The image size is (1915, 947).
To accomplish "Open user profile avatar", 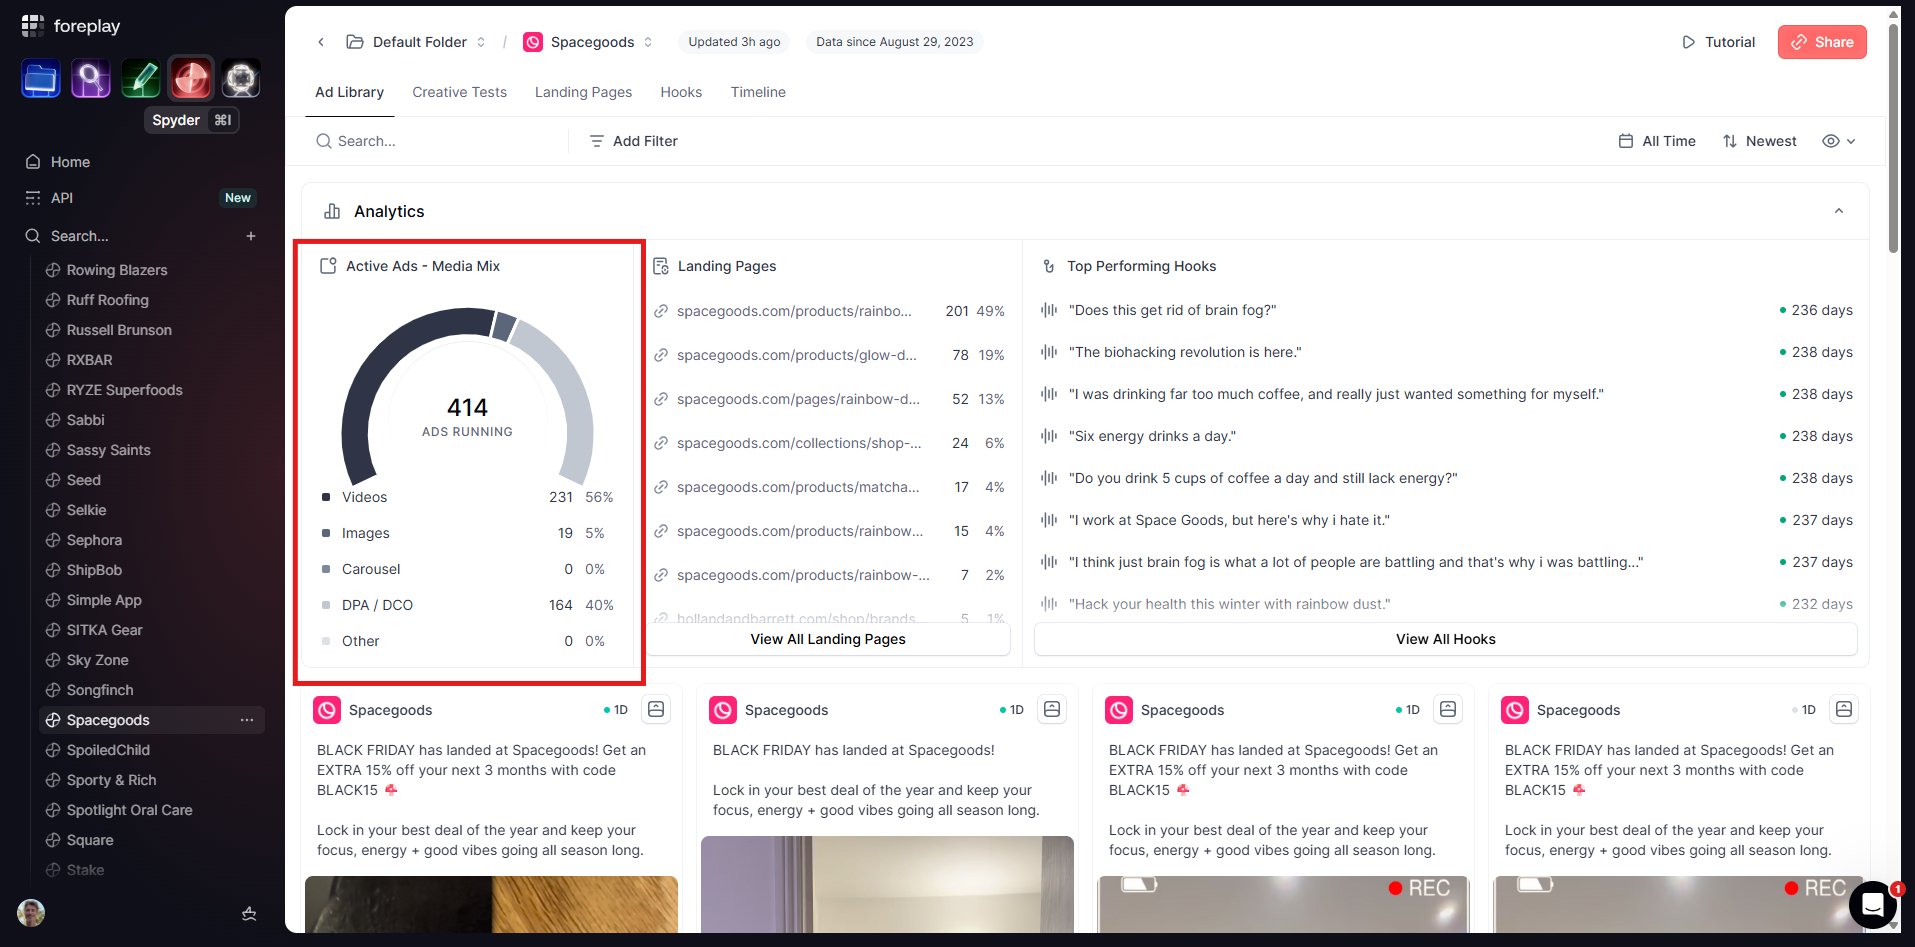I will [x=31, y=913].
